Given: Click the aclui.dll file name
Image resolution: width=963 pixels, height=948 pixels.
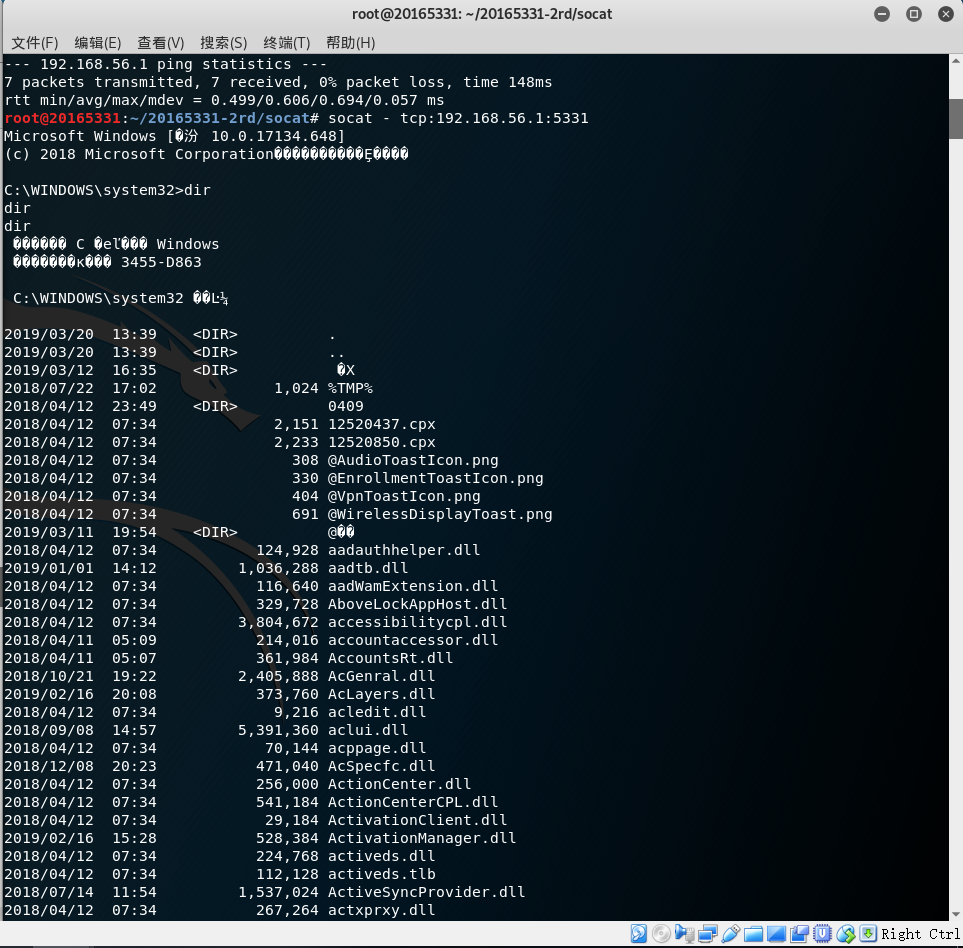Looking at the screenshot, I should [368, 730].
